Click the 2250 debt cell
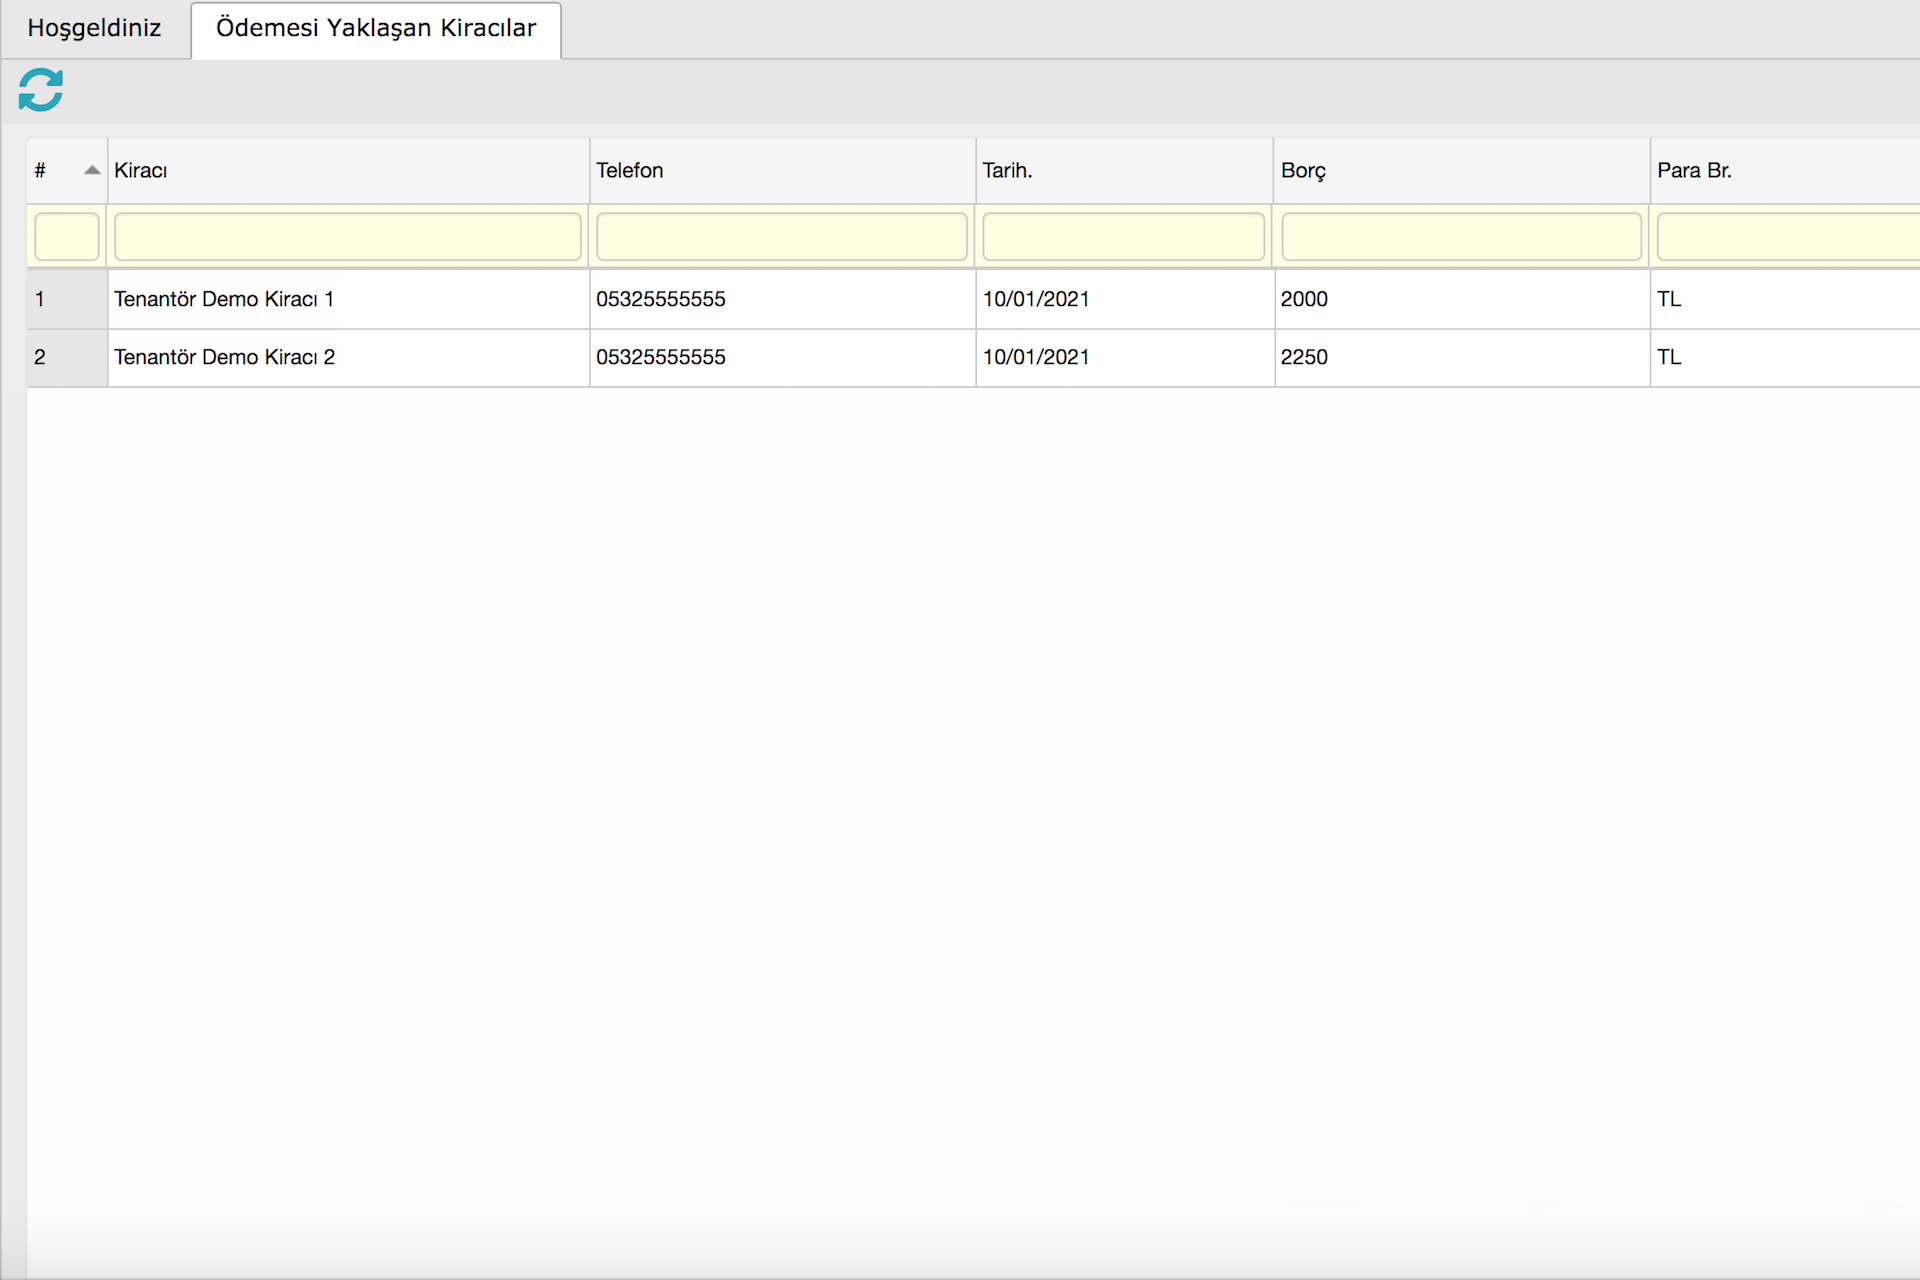 point(1304,357)
